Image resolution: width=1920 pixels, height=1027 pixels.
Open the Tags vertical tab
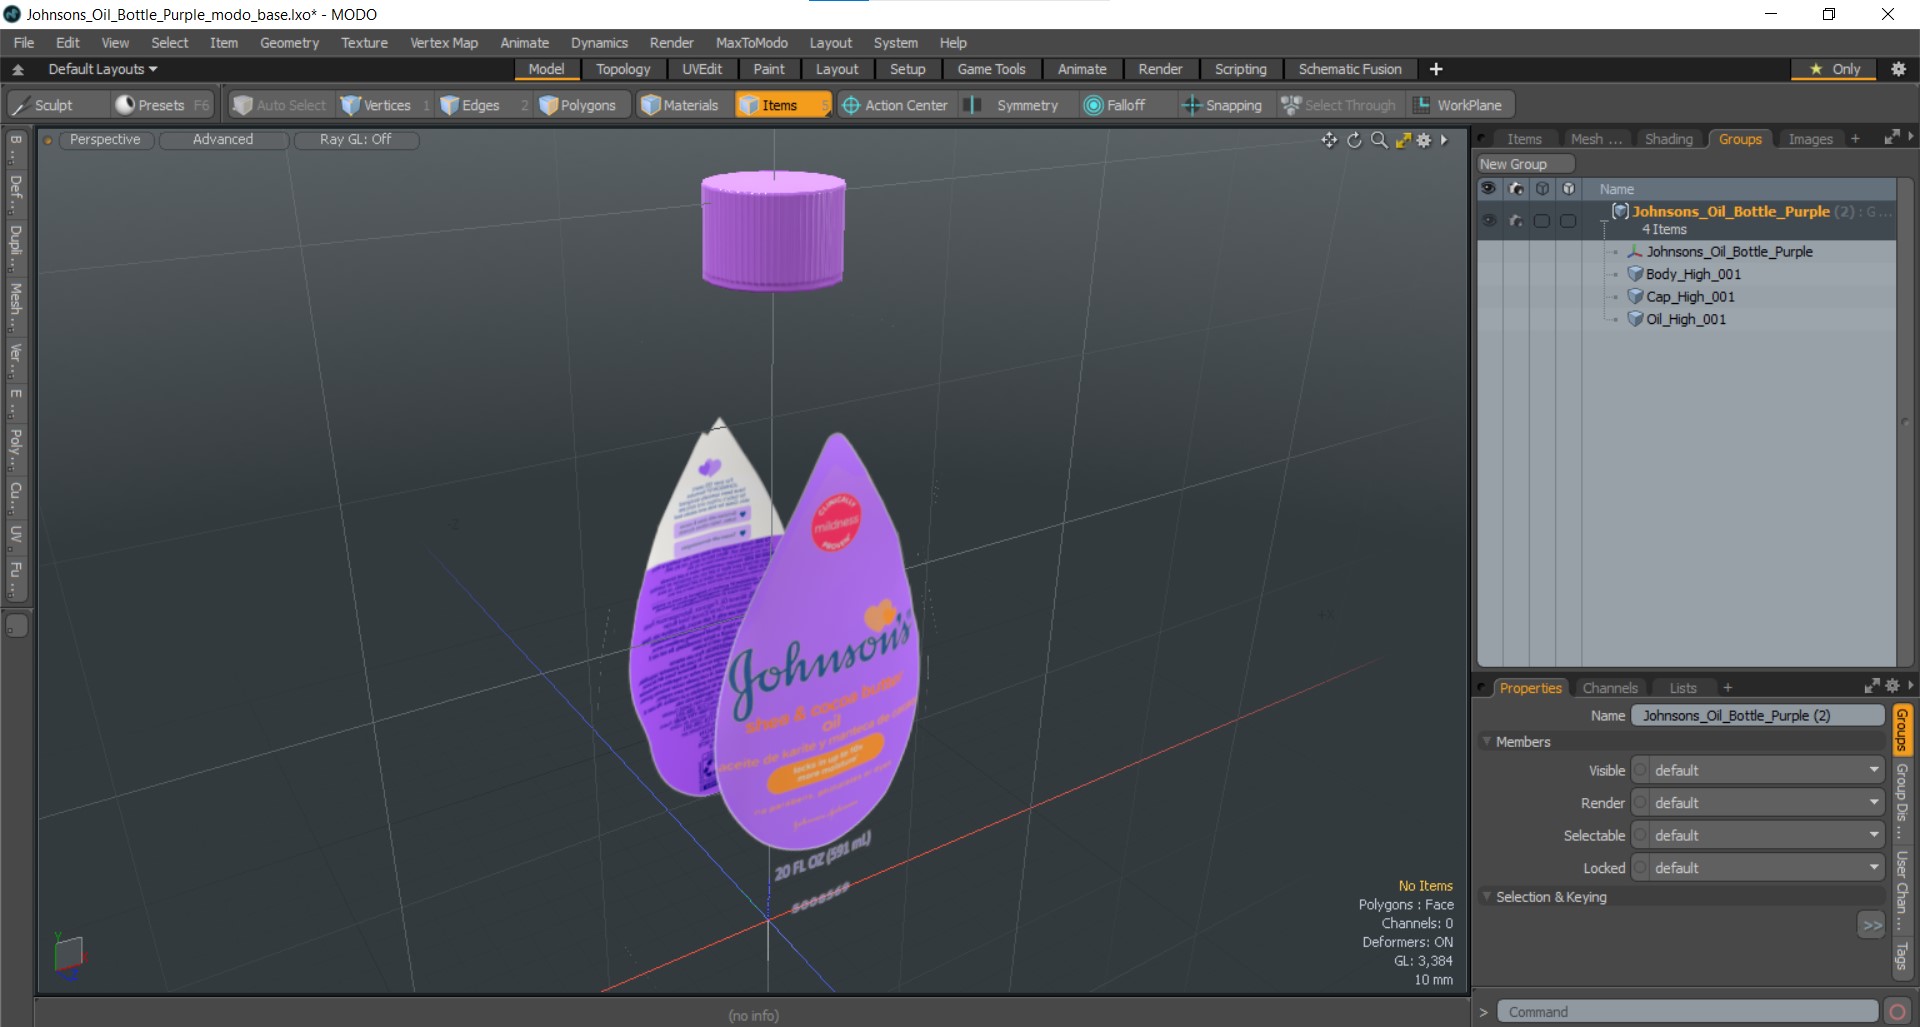[1902, 956]
